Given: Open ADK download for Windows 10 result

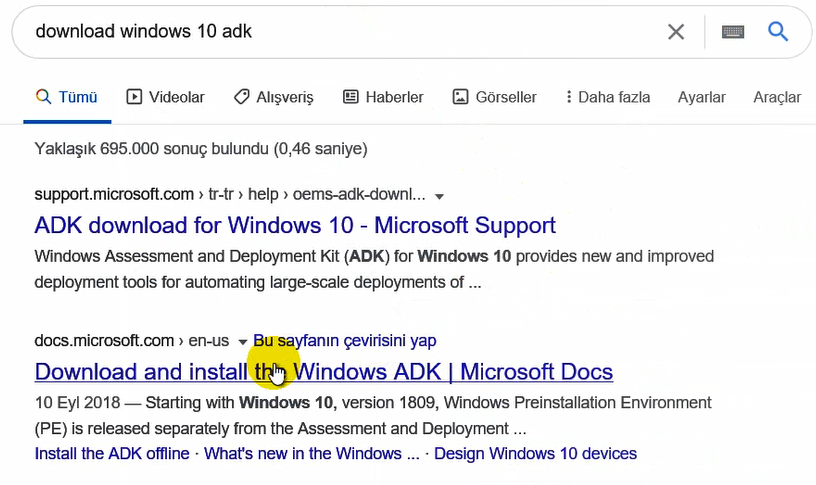Looking at the screenshot, I should pos(295,225).
